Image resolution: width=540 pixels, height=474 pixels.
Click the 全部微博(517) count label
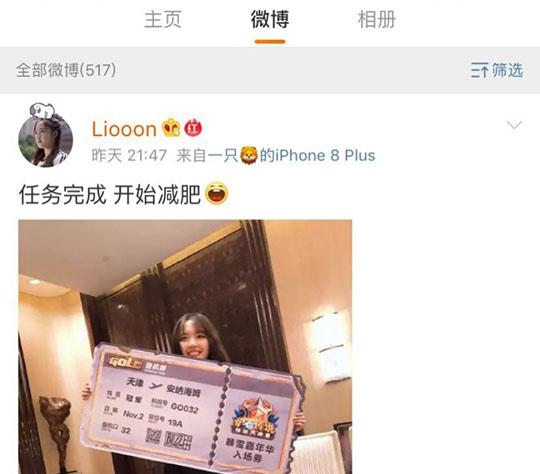66,70
